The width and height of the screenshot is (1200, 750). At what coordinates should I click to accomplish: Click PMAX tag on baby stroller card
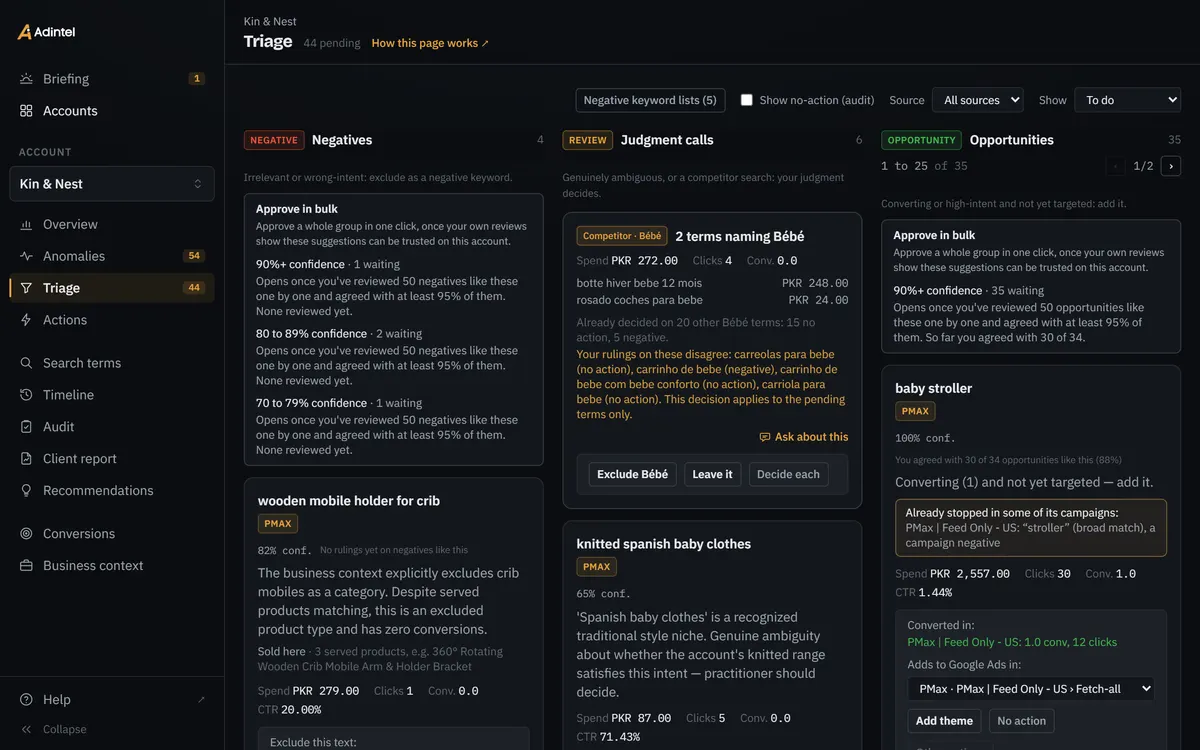tap(915, 411)
